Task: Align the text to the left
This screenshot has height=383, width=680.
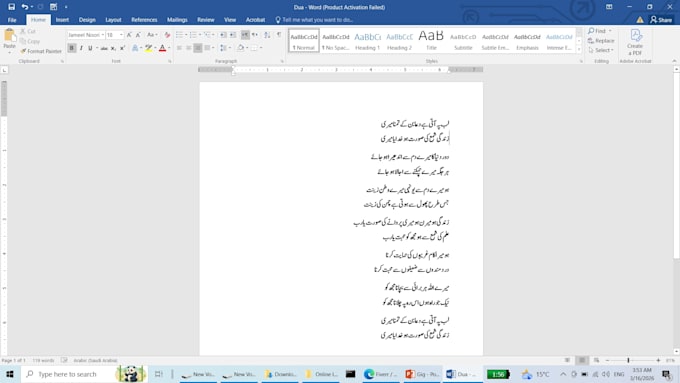Action: [x=180, y=48]
